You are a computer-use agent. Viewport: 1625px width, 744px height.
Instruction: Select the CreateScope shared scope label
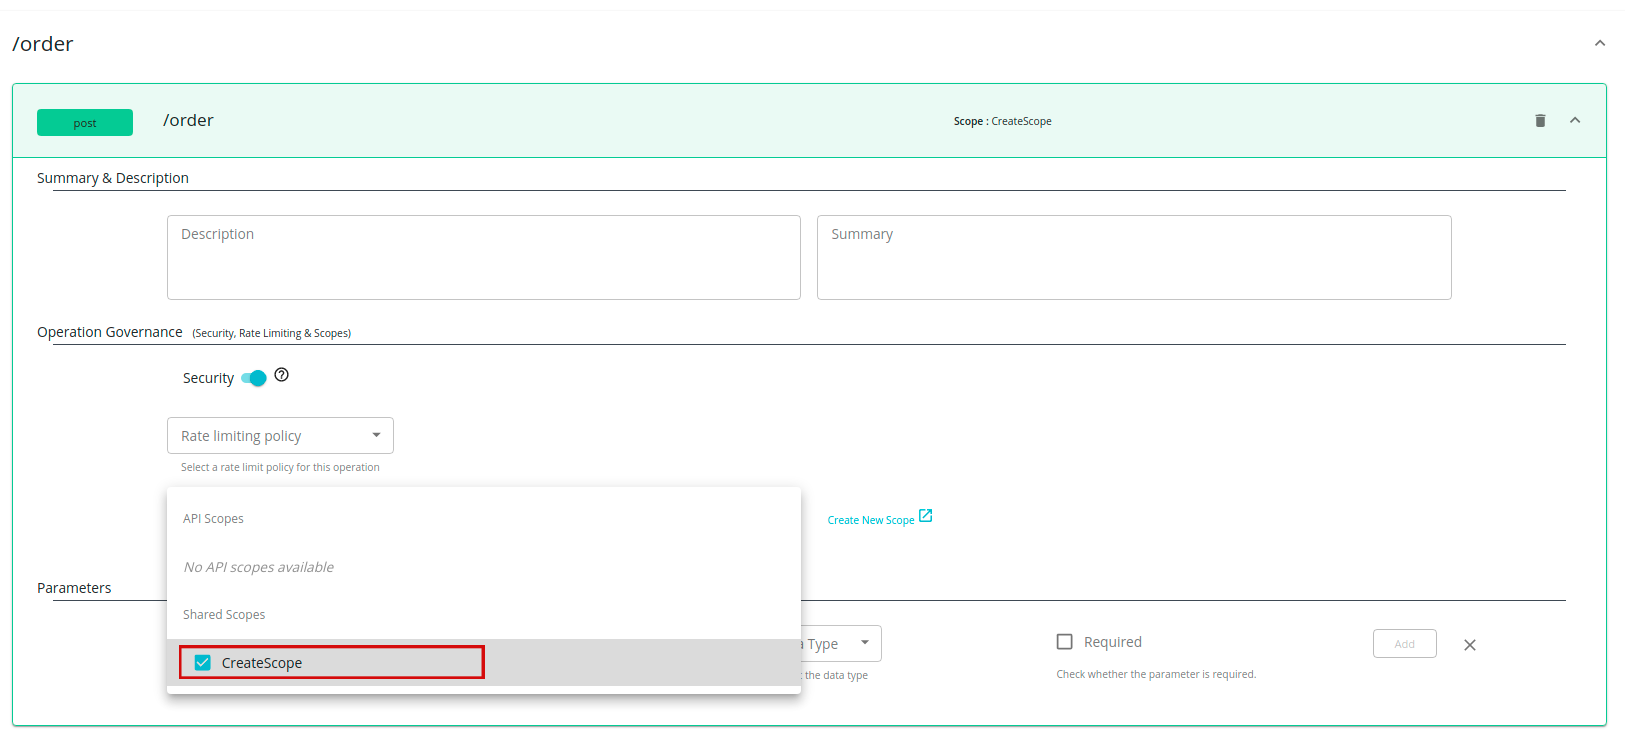(x=262, y=663)
